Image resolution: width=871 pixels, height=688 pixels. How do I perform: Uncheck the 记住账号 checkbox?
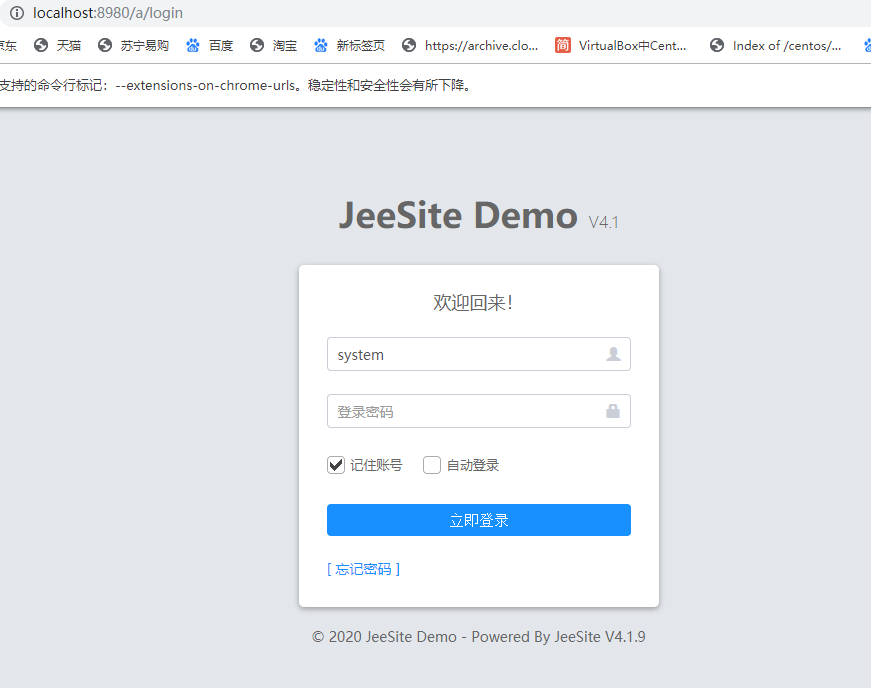coord(336,465)
